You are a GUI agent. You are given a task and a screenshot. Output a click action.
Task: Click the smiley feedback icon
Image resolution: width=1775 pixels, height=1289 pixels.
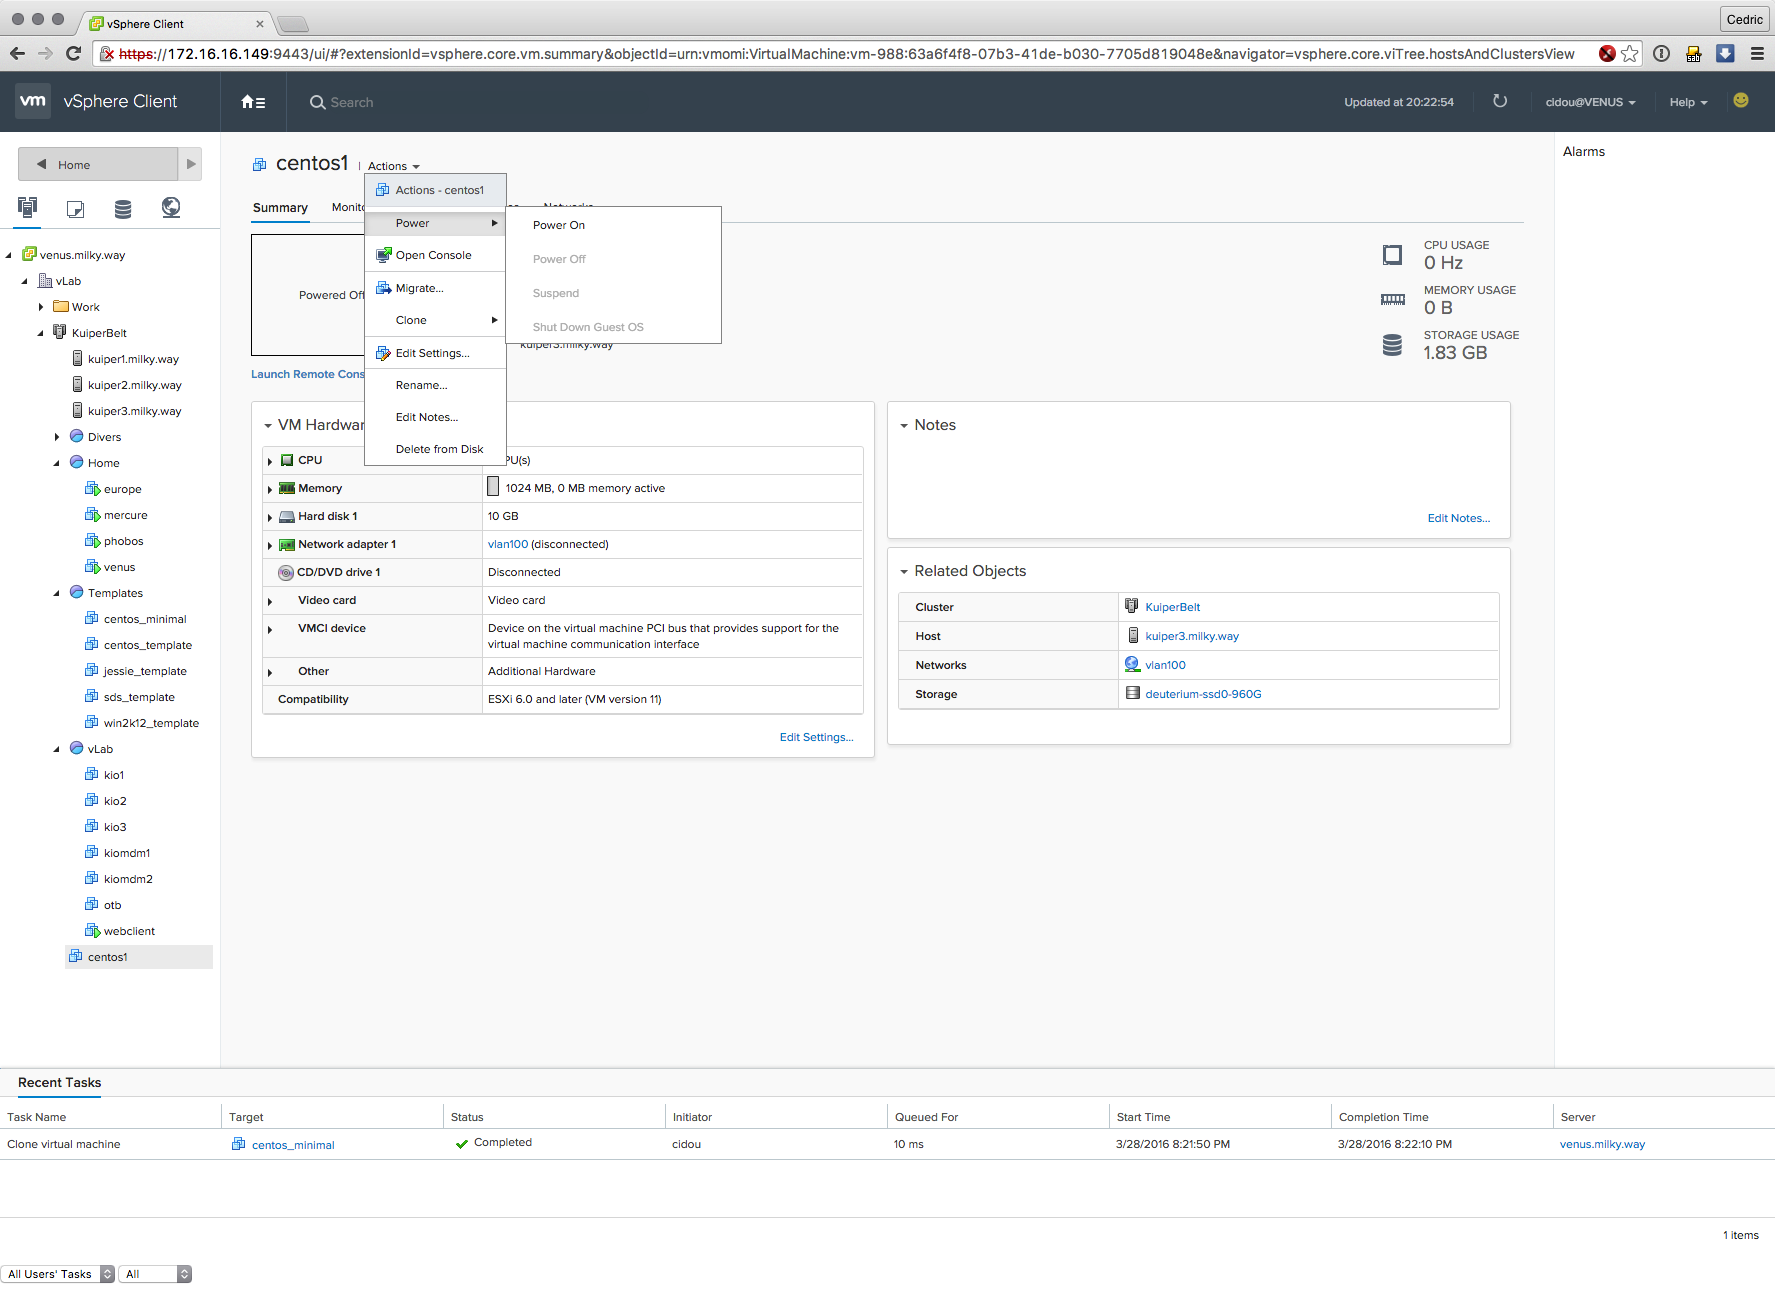pyautogui.click(x=1740, y=101)
